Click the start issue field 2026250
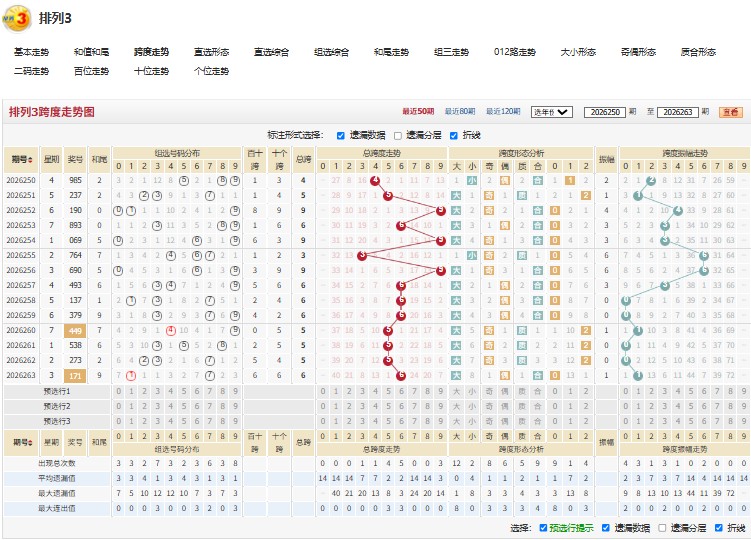Viewport: 751px width, 540px height. 605,112
